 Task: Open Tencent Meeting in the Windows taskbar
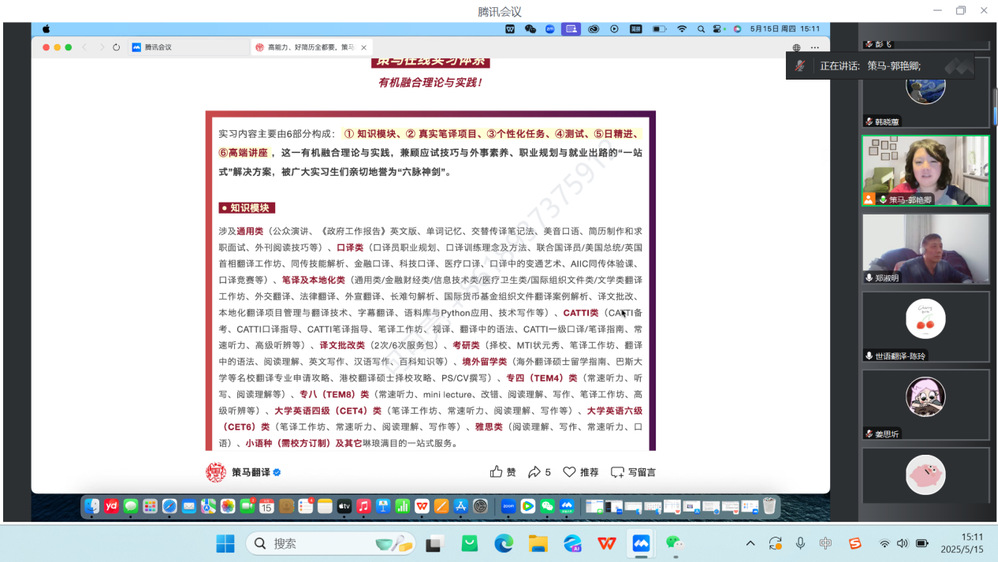tap(641, 544)
